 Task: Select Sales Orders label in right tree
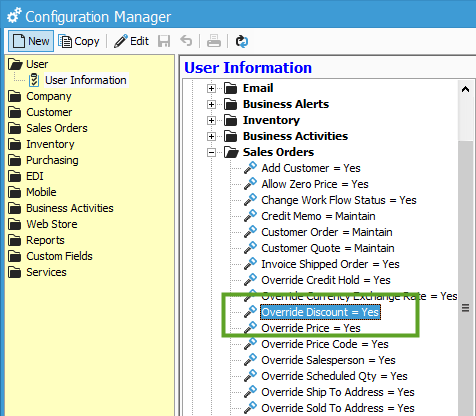coord(278,152)
